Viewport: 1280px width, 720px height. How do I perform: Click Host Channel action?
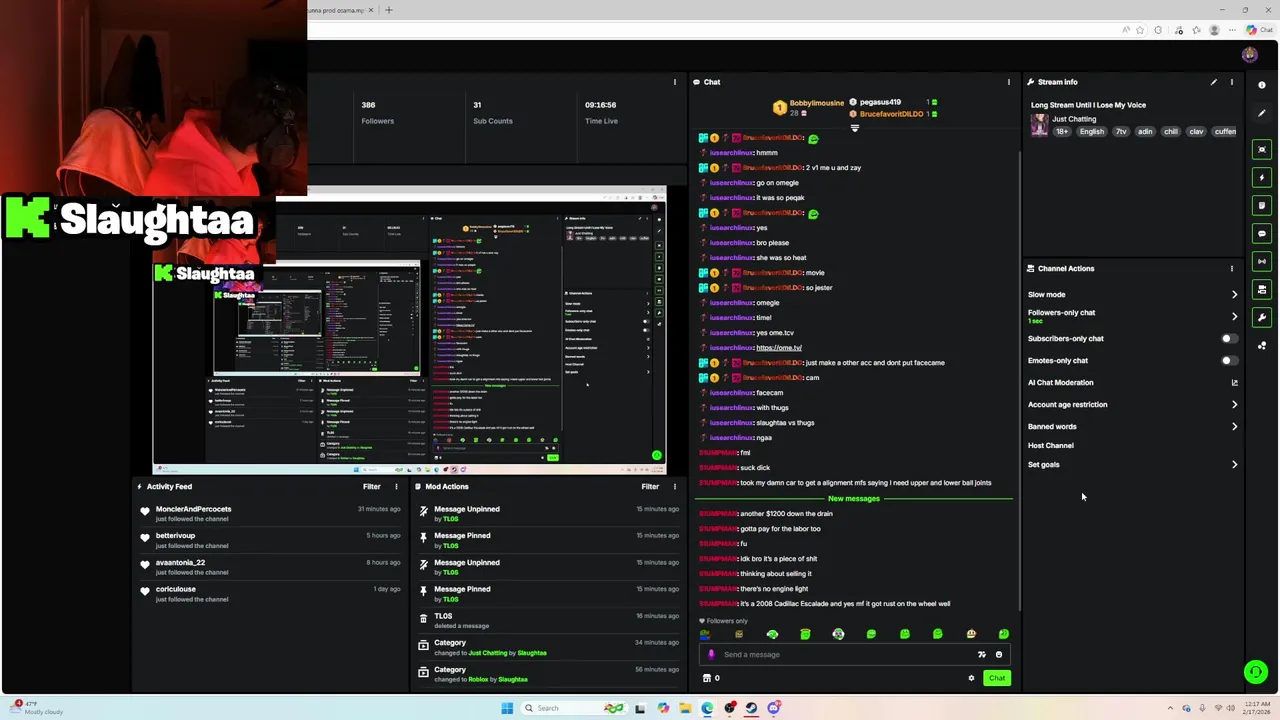tap(1051, 445)
